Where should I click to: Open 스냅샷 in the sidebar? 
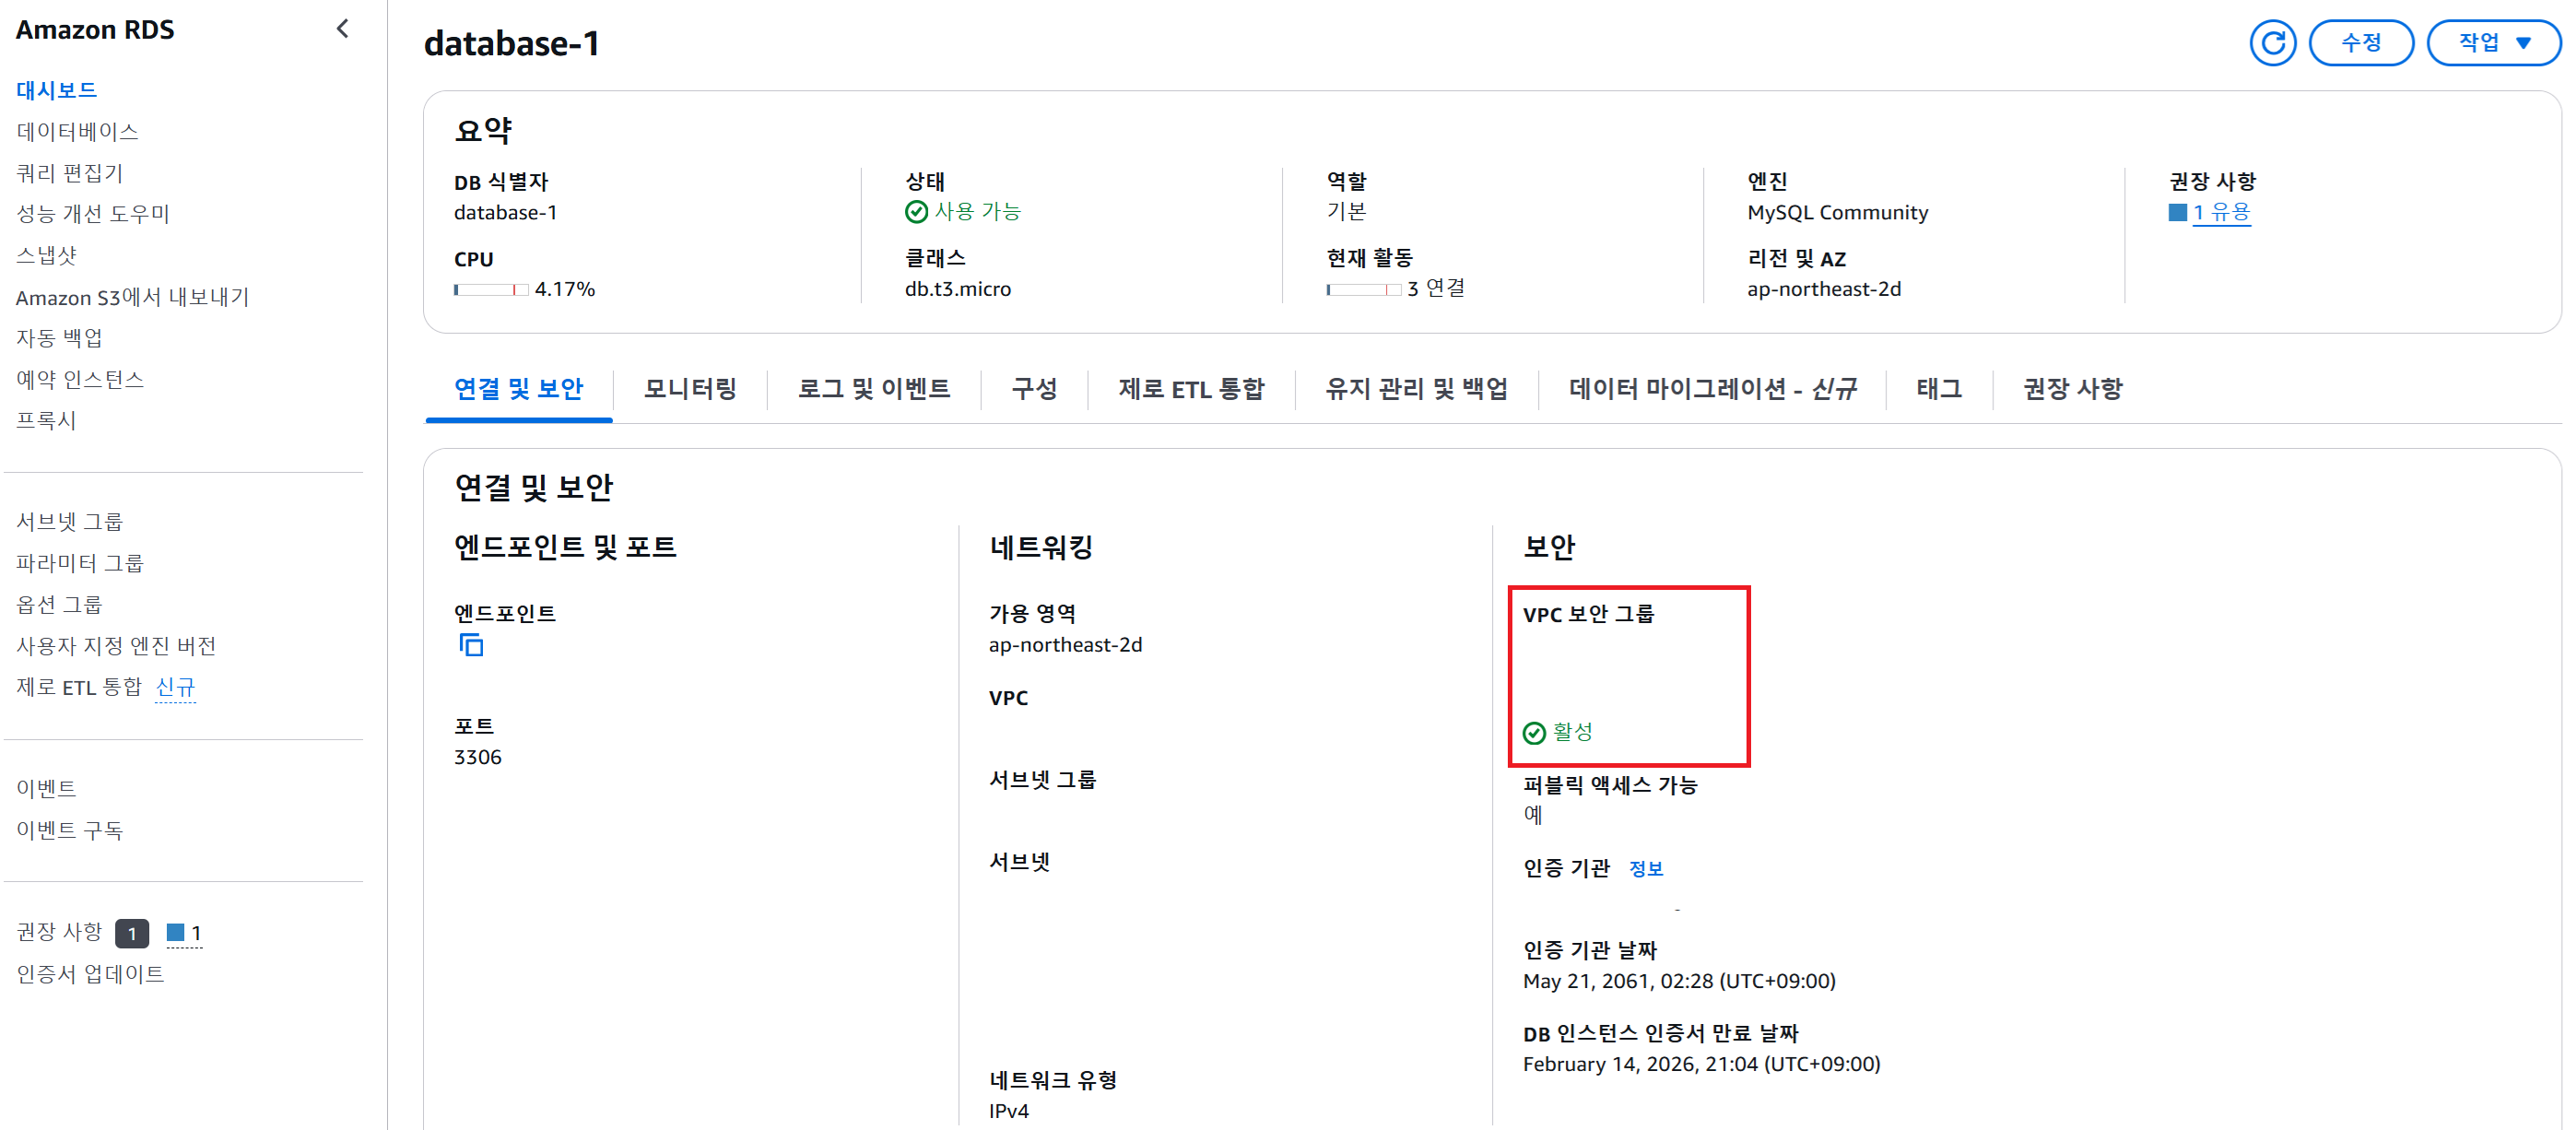(46, 256)
